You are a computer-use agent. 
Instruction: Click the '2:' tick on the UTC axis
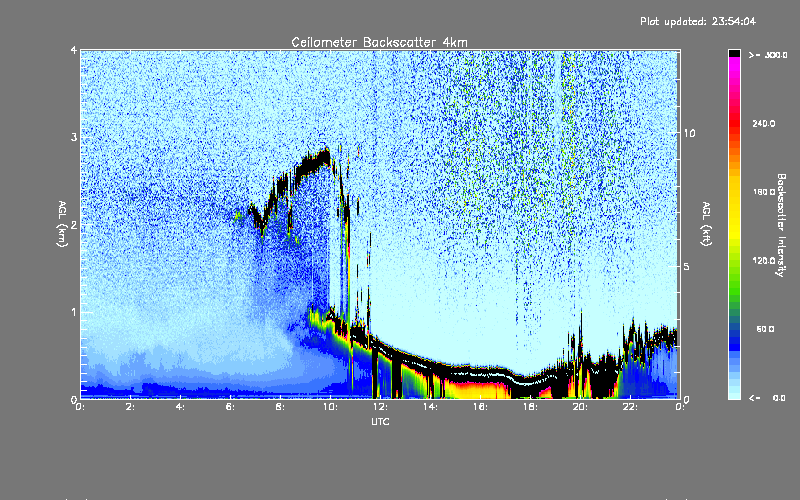(130, 407)
